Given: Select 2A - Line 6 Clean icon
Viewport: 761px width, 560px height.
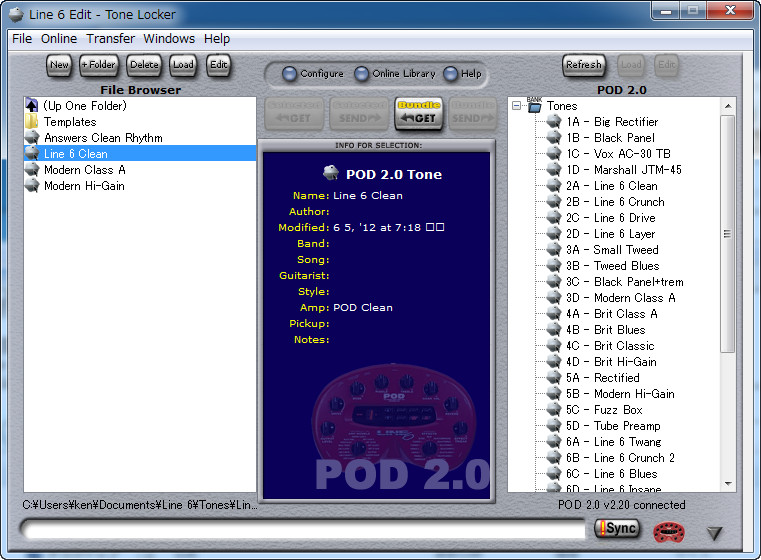Looking at the screenshot, I should pos(554,185).
